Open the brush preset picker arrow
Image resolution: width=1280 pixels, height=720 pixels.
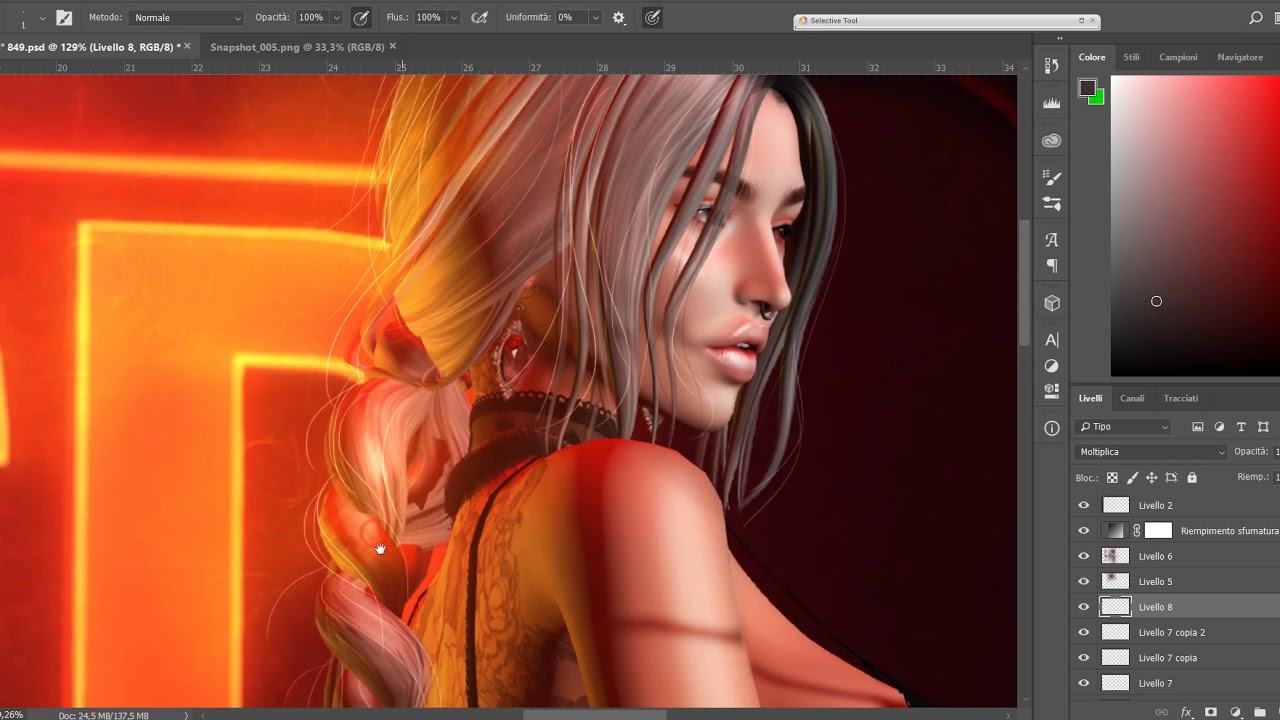42,18
